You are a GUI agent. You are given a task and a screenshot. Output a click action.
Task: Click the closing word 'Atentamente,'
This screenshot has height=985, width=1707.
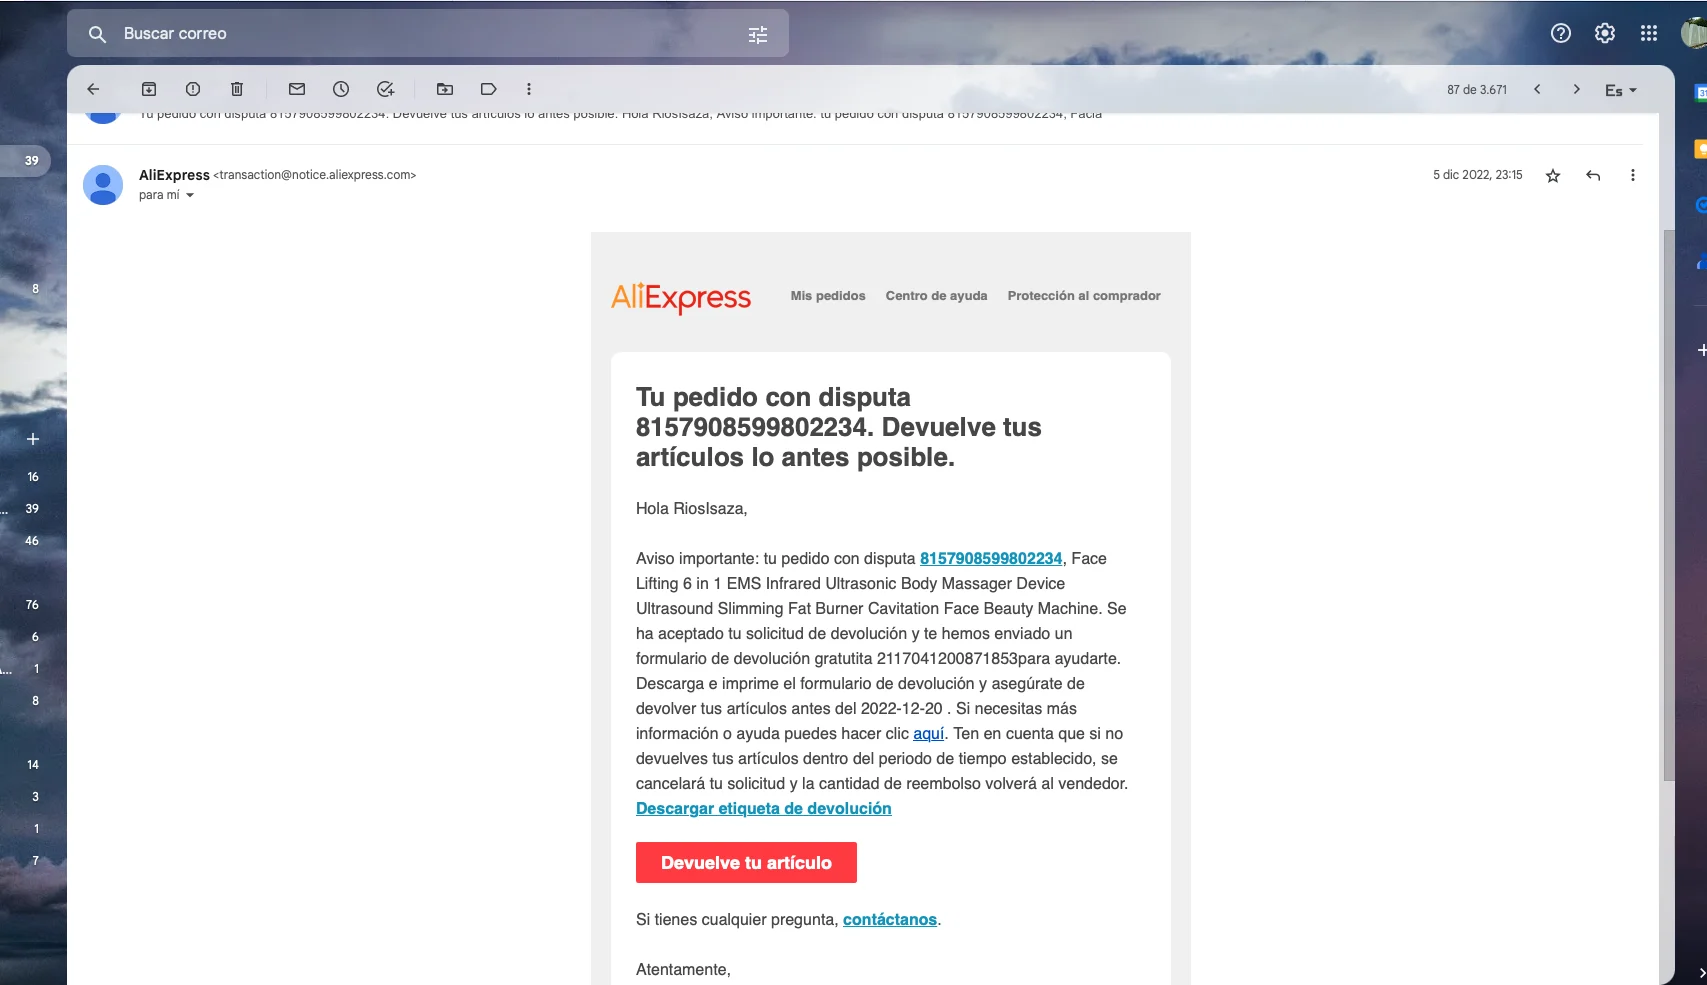pyautogui.click(x=683, y=970)
